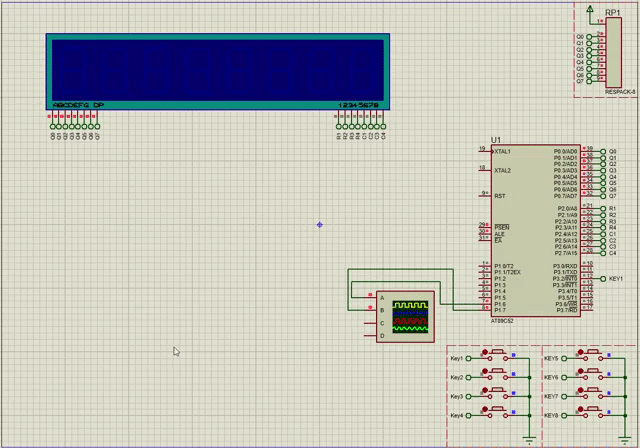Click the XTAL1 pin 19 on U1

[485, 151]
